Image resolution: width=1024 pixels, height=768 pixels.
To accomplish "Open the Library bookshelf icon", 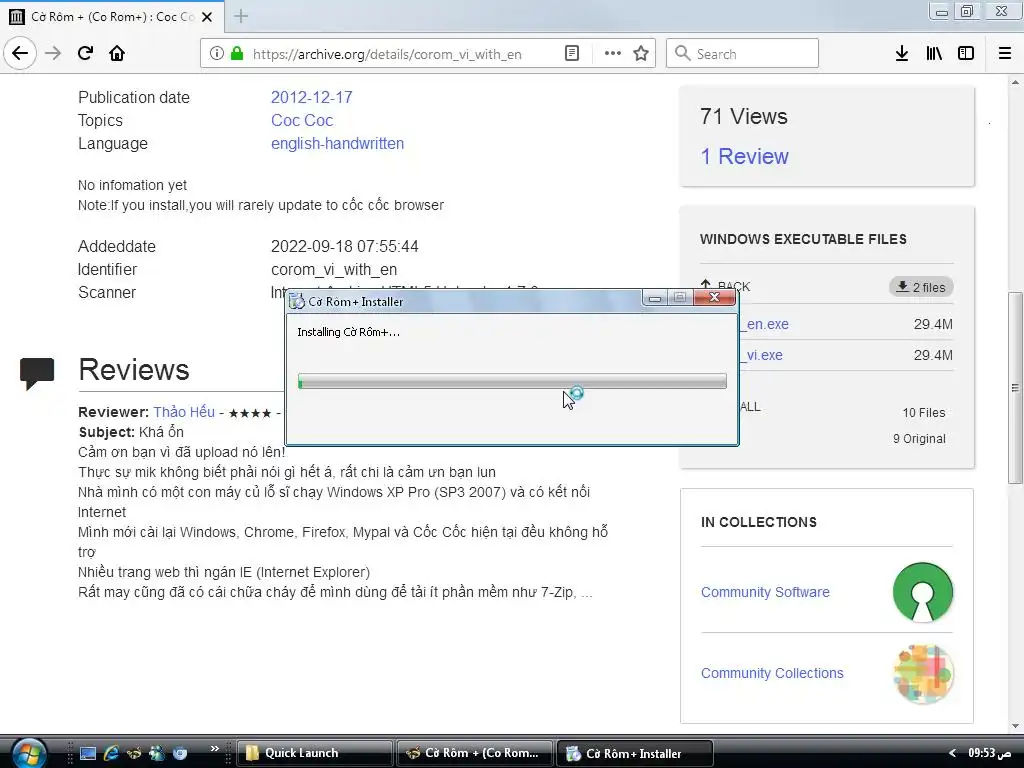I will [x=934, y=54].
